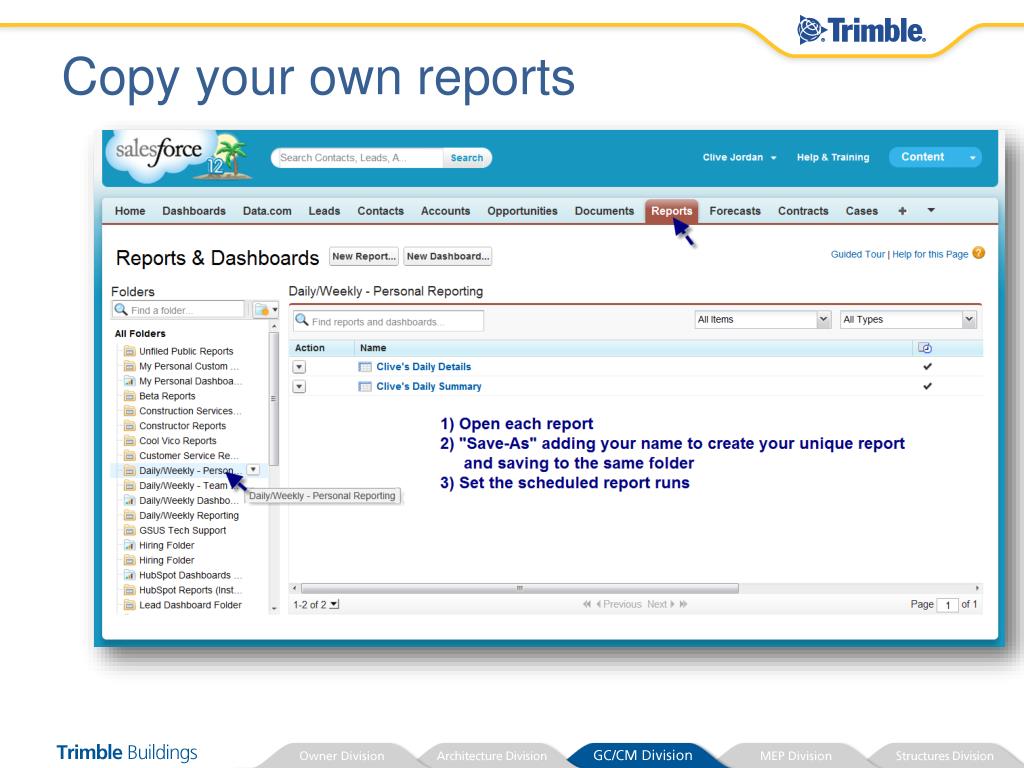Click the Beta Reports folder icon

pyautogui.click(x=129, y=396)
